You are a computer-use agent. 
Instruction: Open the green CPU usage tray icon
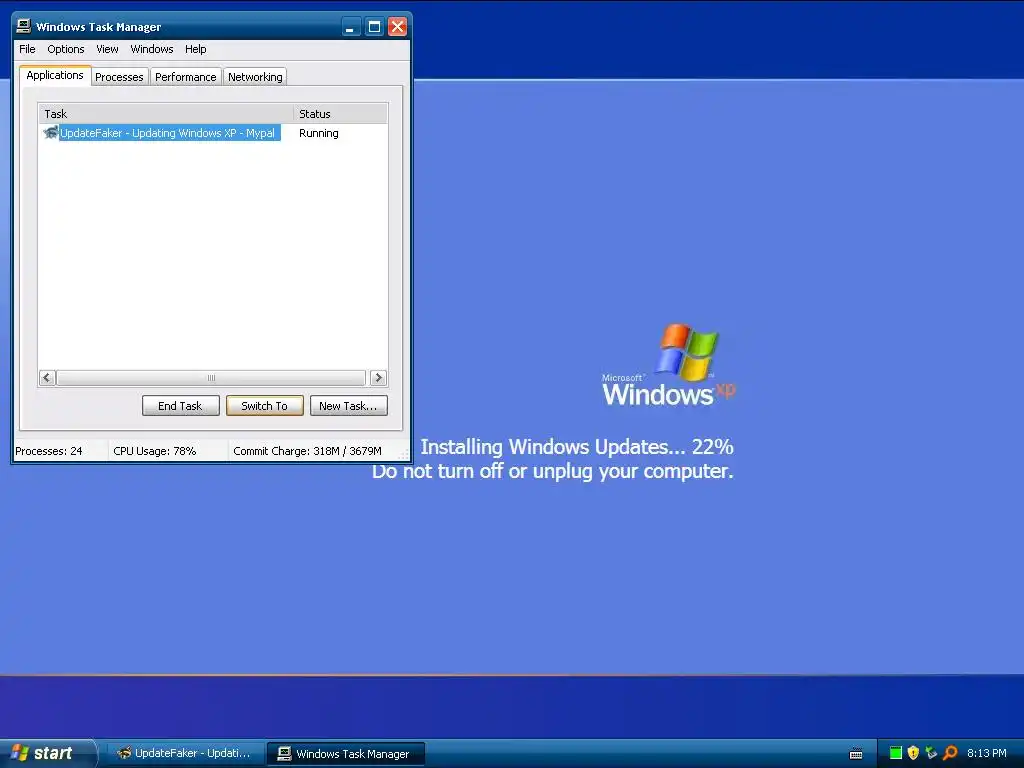895,753
